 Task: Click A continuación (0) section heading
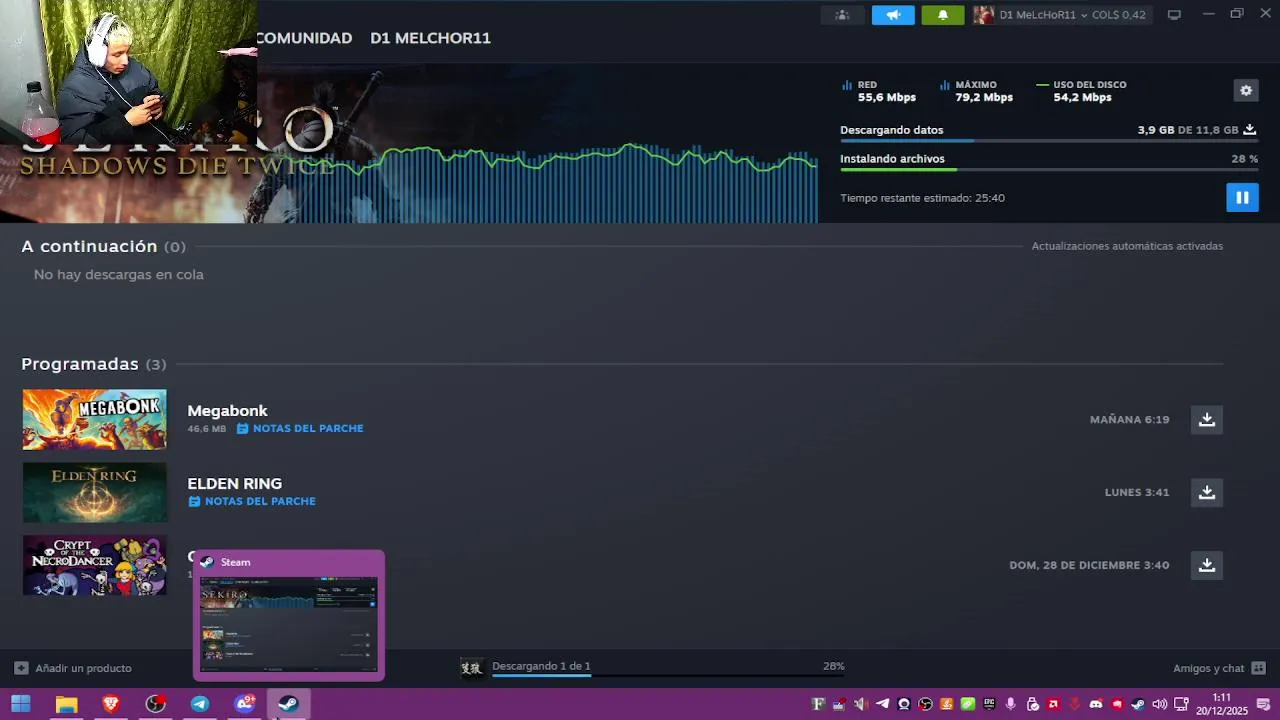[x=104, y=246]
